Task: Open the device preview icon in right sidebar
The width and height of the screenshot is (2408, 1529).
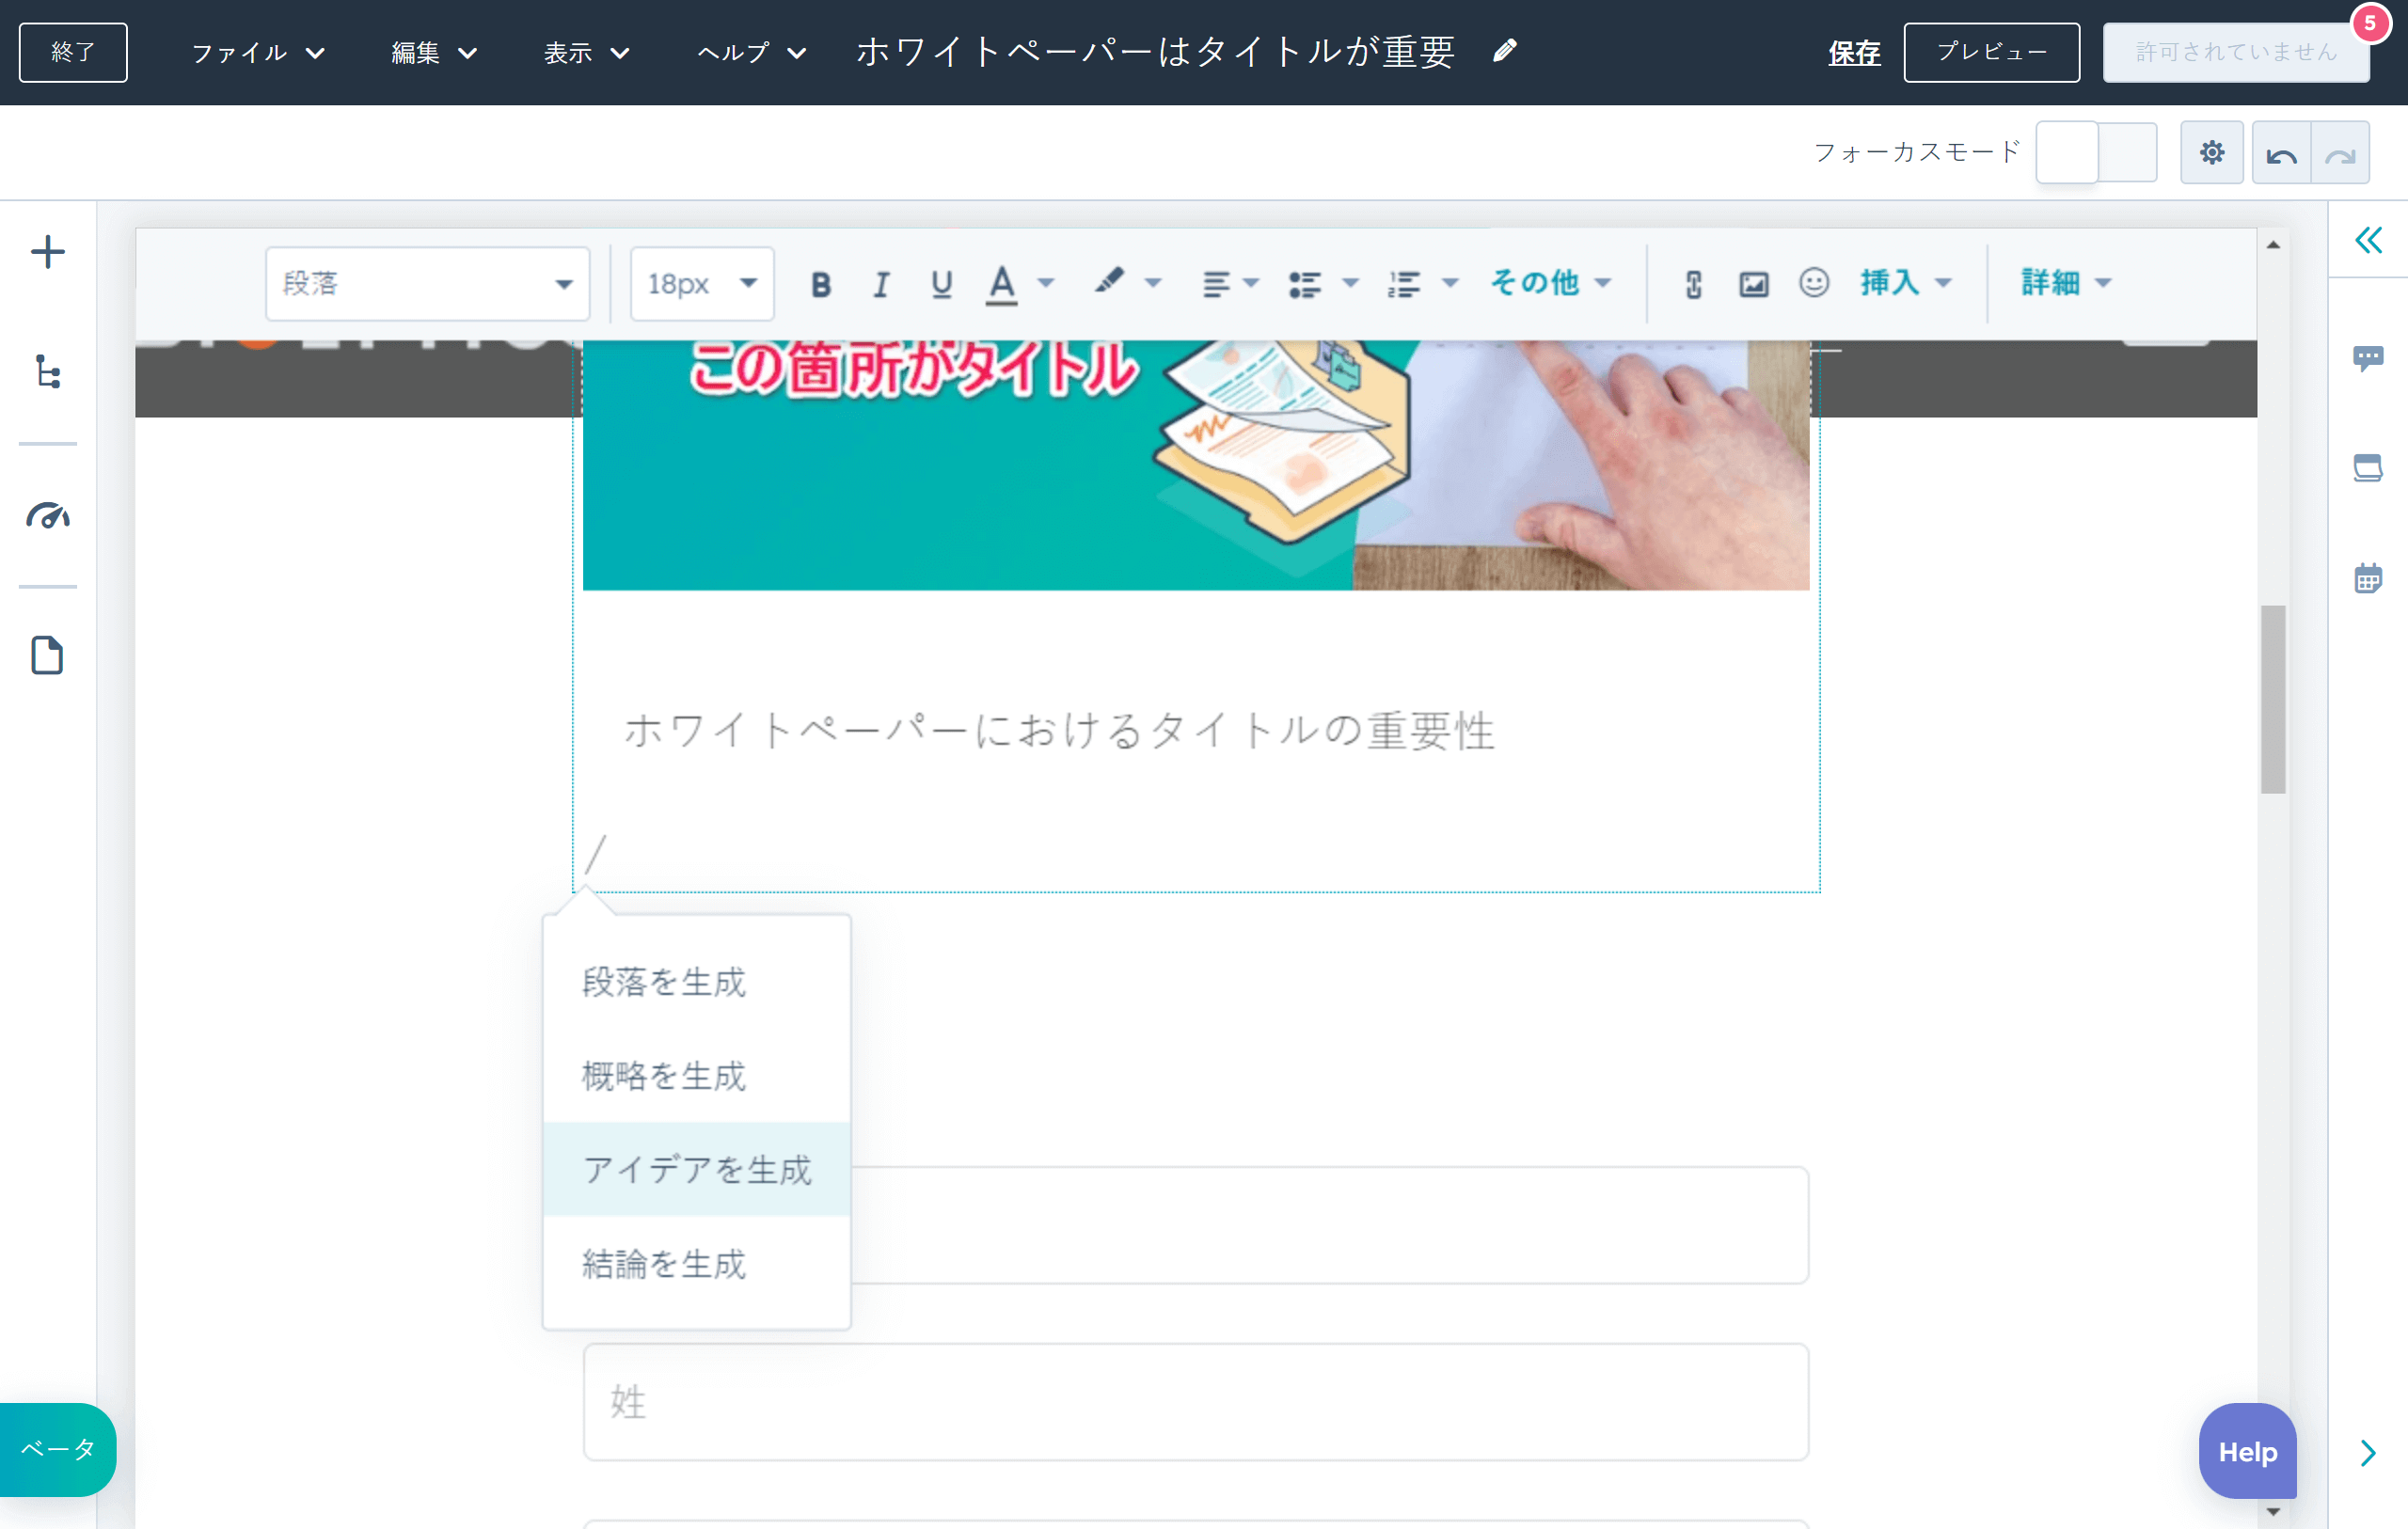Action: pyautogui.click(x=2368, y=467)
